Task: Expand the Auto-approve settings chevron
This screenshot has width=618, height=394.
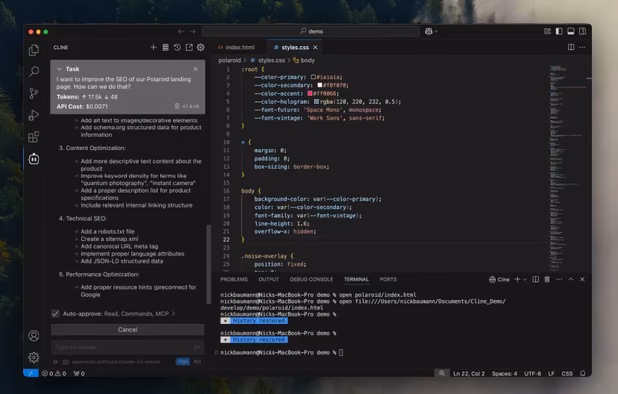Action: (173, 314)
